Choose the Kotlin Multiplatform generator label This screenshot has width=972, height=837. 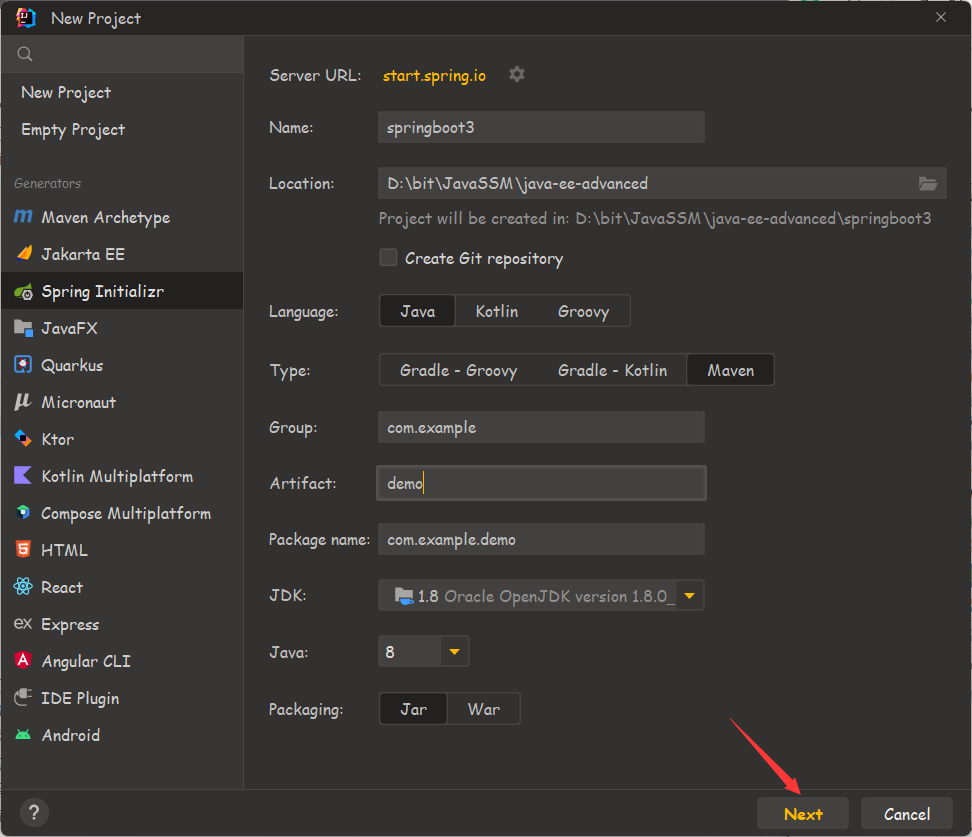click(117, 476)
